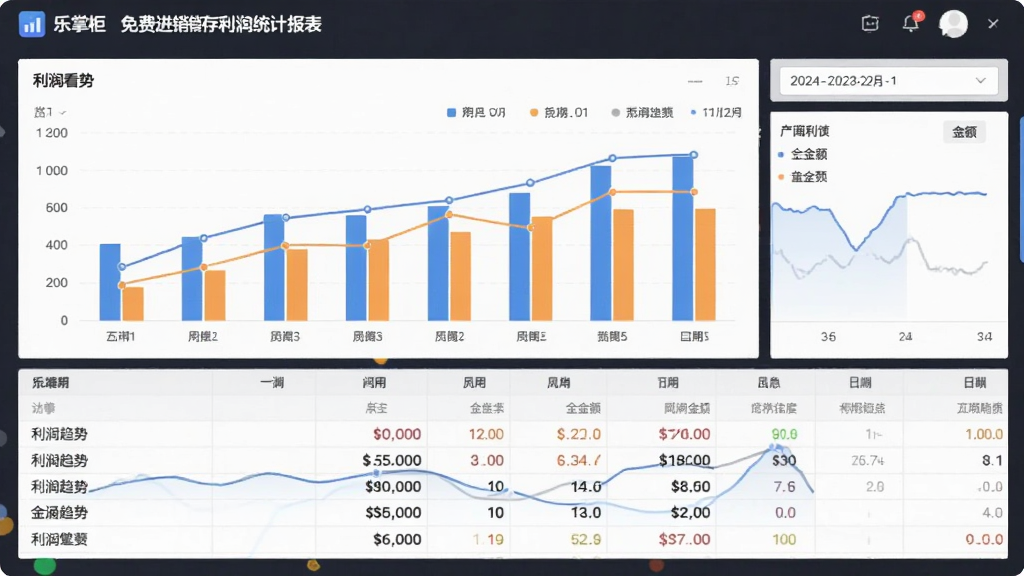This screenshot has height=576, width=1024.
Task: Click the $6,000 cell
Action: click(x=396, y=539)
